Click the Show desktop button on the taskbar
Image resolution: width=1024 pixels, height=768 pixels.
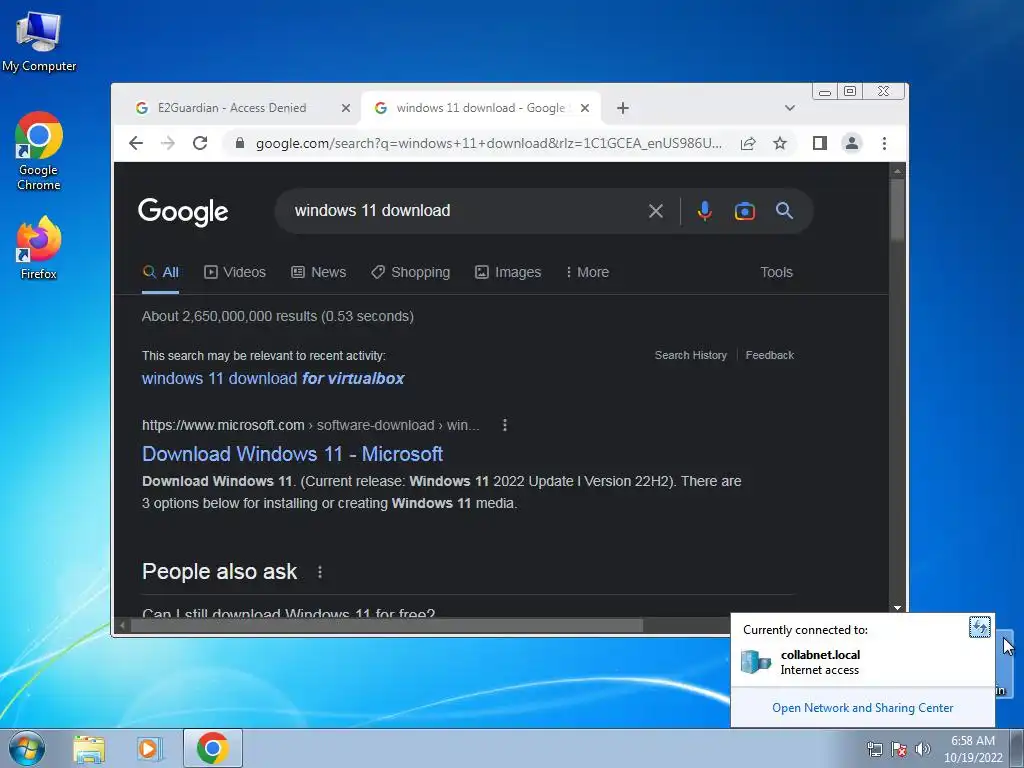tap(1017, 748)
